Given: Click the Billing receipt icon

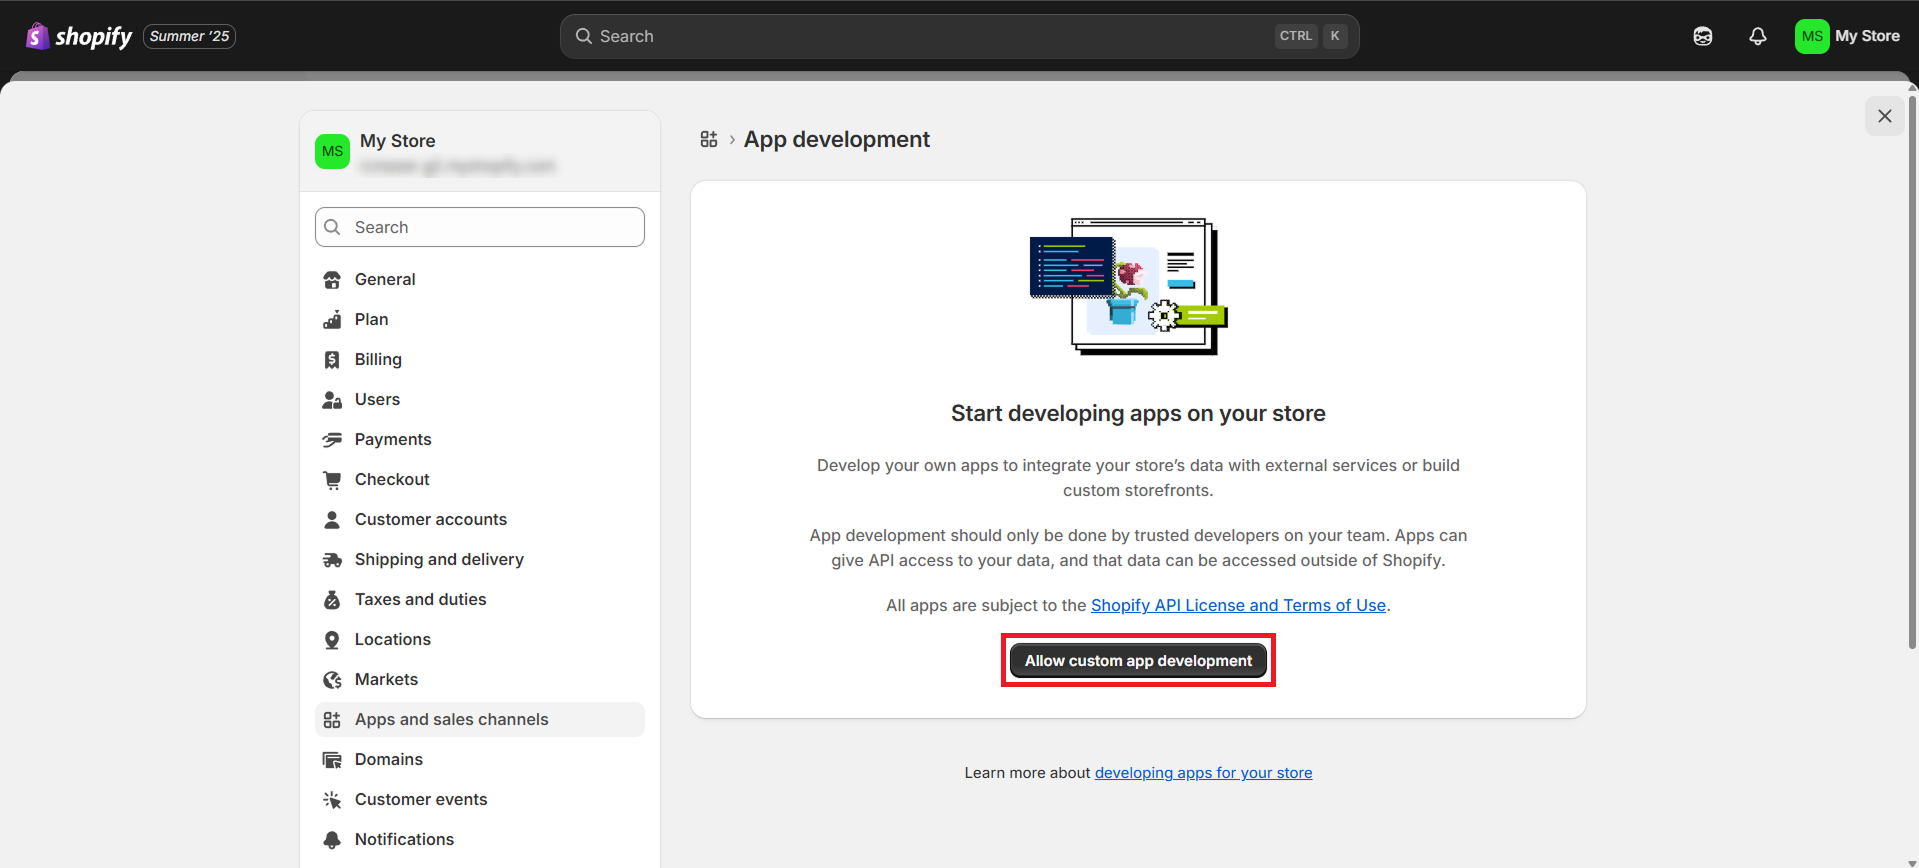Looking at the screenshot, I should 332,360.
